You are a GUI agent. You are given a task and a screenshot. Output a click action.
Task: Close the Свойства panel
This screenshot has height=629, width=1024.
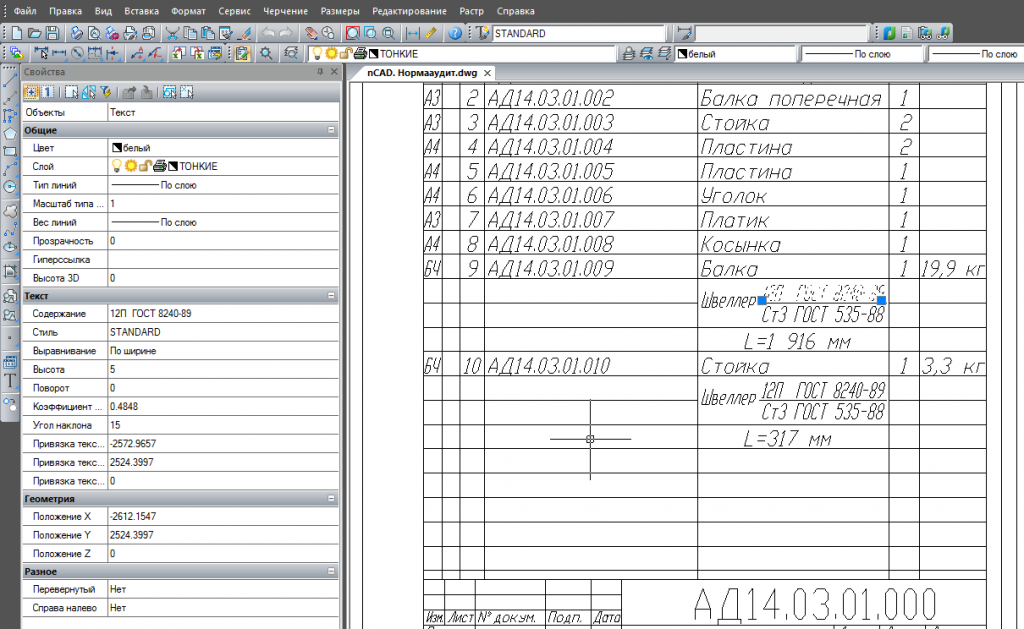[x=334, y=72]
